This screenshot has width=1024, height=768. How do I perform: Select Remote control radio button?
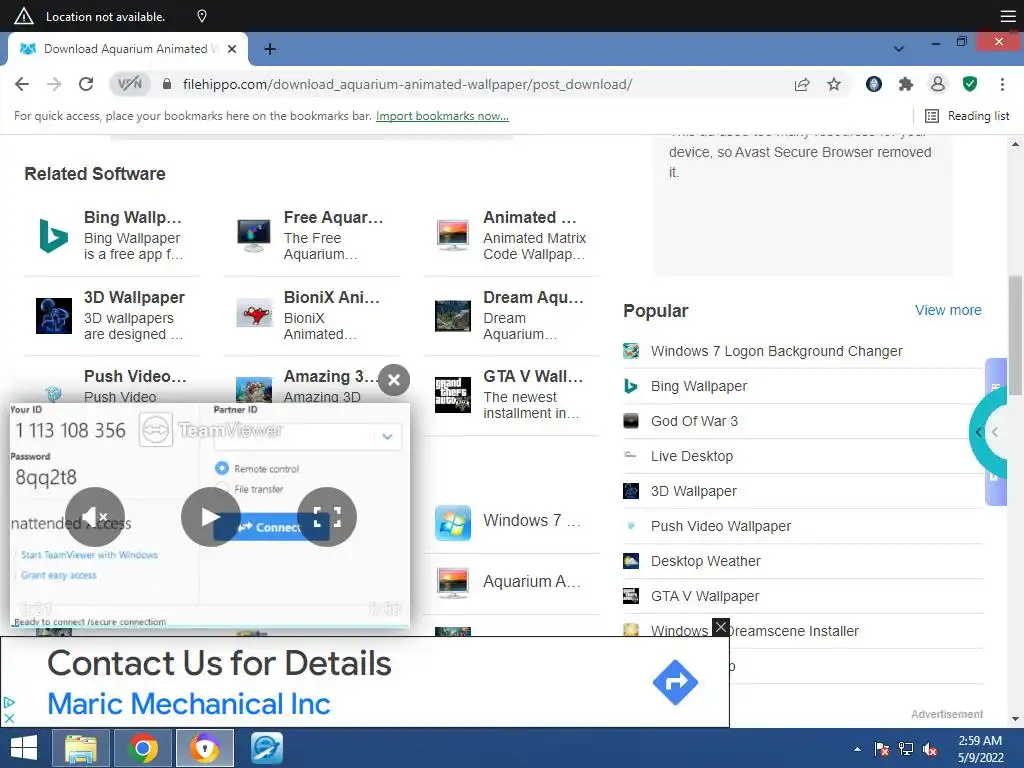(x=222, y=468)
